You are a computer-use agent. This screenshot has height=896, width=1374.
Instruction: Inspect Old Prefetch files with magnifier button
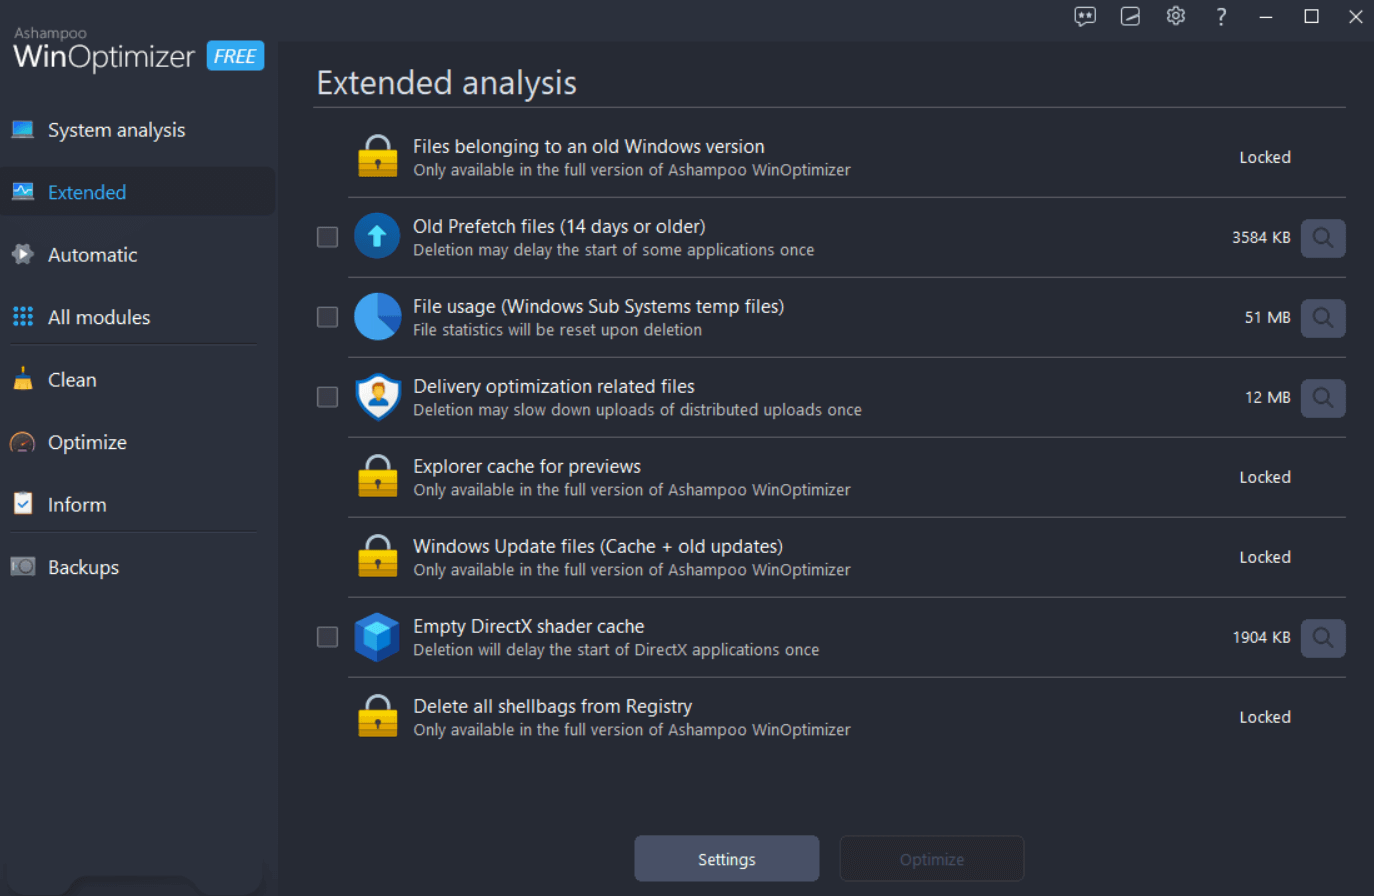(1323, 238)
